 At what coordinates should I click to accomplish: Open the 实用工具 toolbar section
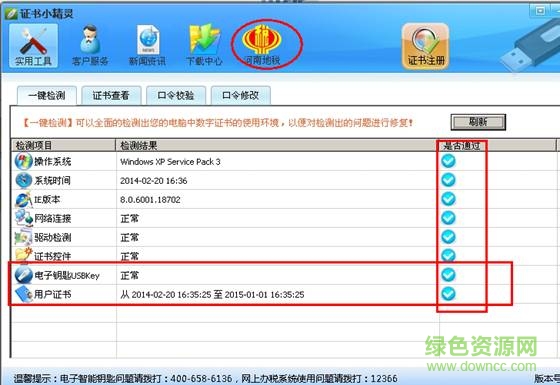(x=34, y=46)
